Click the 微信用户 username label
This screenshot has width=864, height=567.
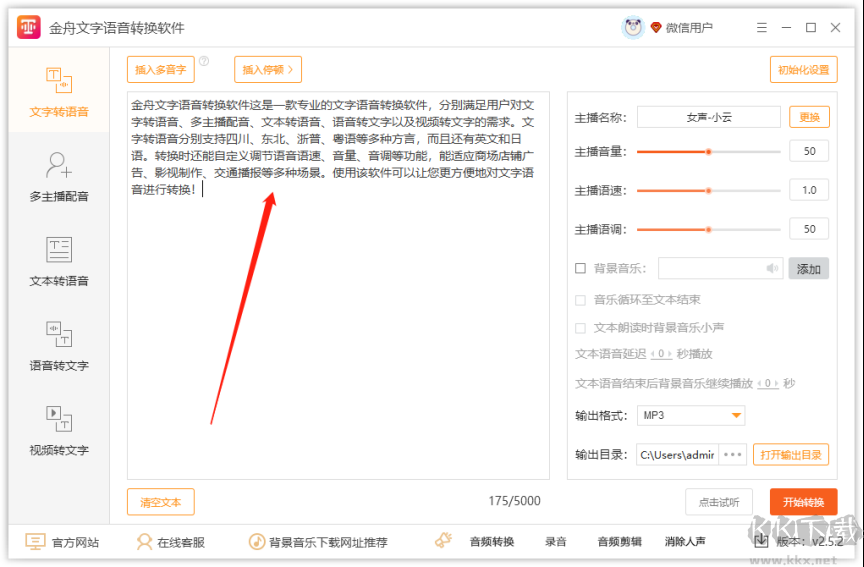689,28
